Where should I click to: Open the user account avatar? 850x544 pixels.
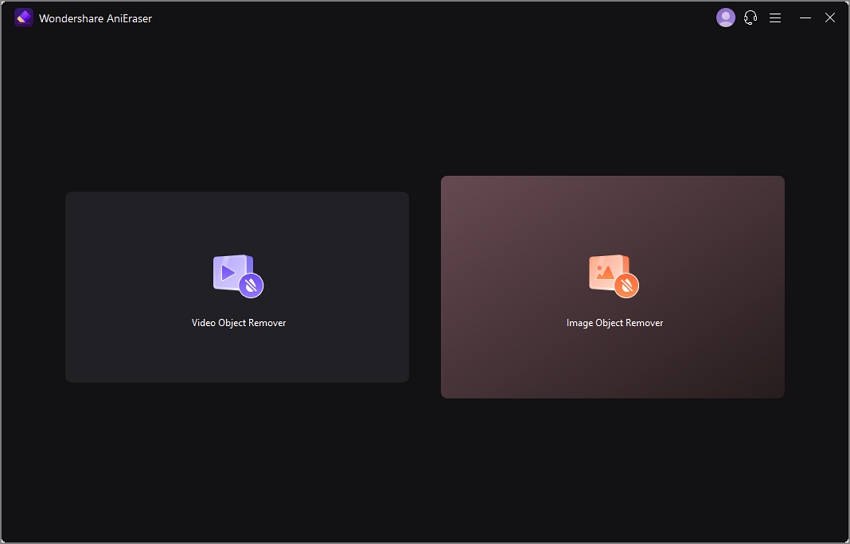coord(725,18)
